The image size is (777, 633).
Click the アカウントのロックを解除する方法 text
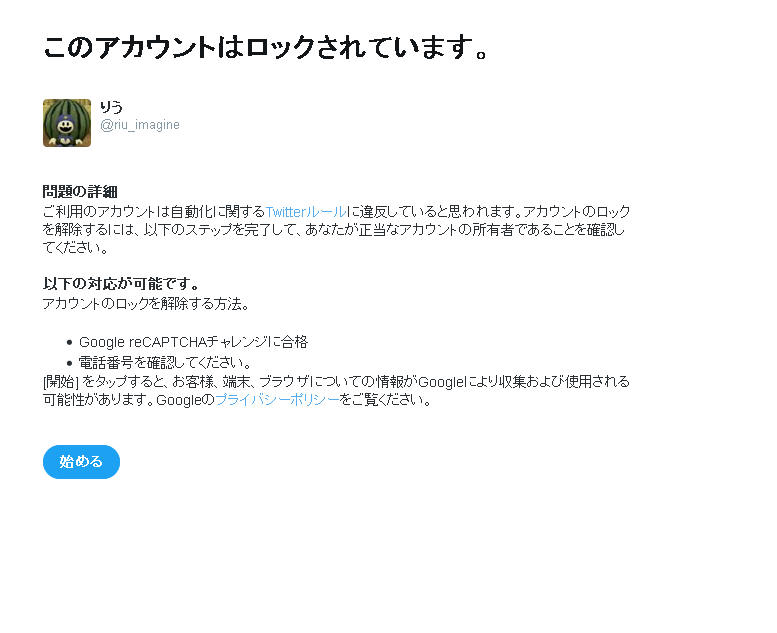point(146,304)
